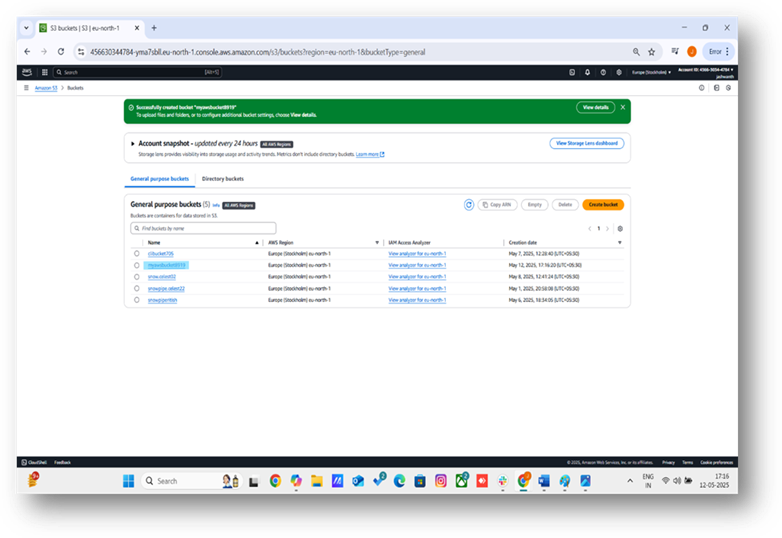782x538 pixels.
Task: Switch to Directory buckets tab
Action: [x=223, y=179]
